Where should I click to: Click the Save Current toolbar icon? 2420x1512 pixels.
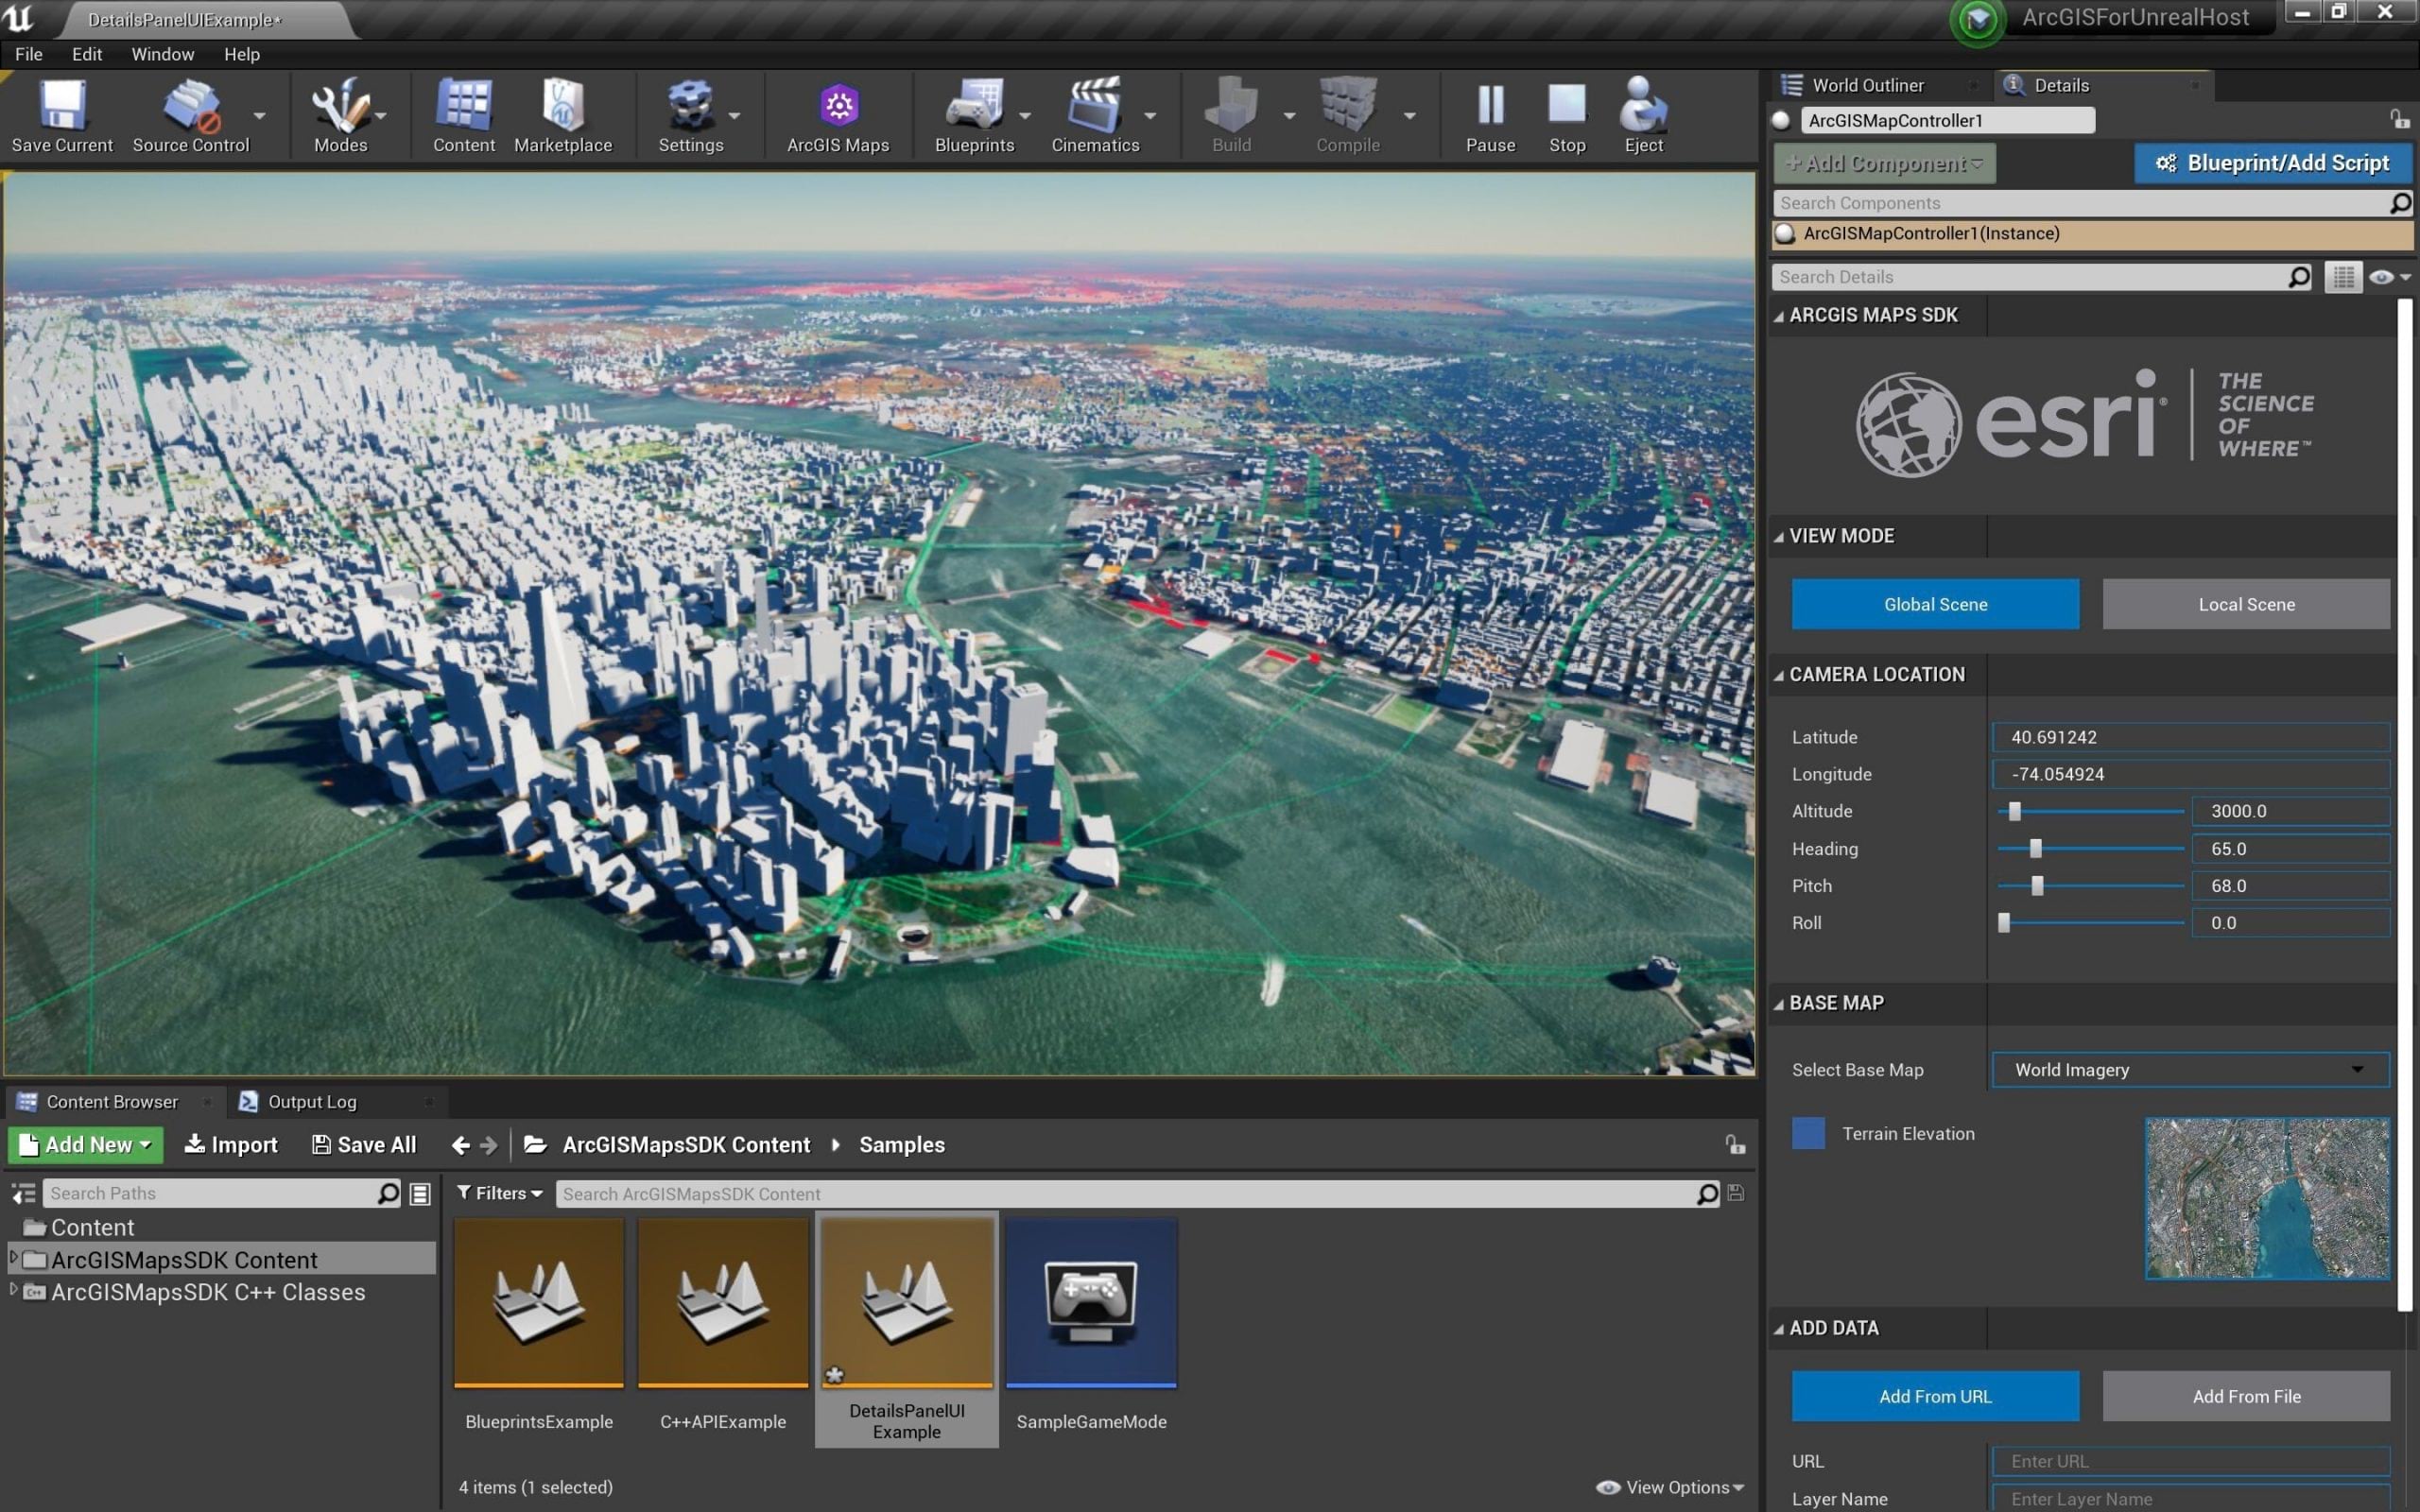click(62, 107)
